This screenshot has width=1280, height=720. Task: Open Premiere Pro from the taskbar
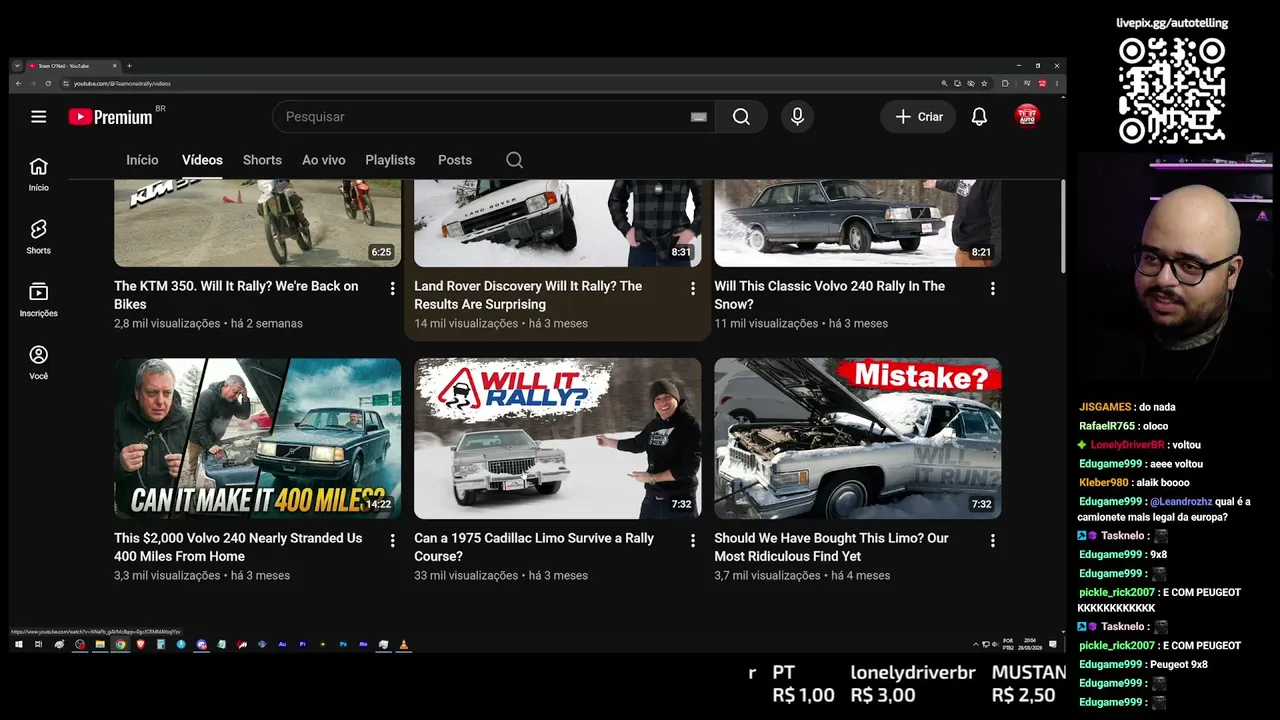pyautogui.click(x=302, y=645)
